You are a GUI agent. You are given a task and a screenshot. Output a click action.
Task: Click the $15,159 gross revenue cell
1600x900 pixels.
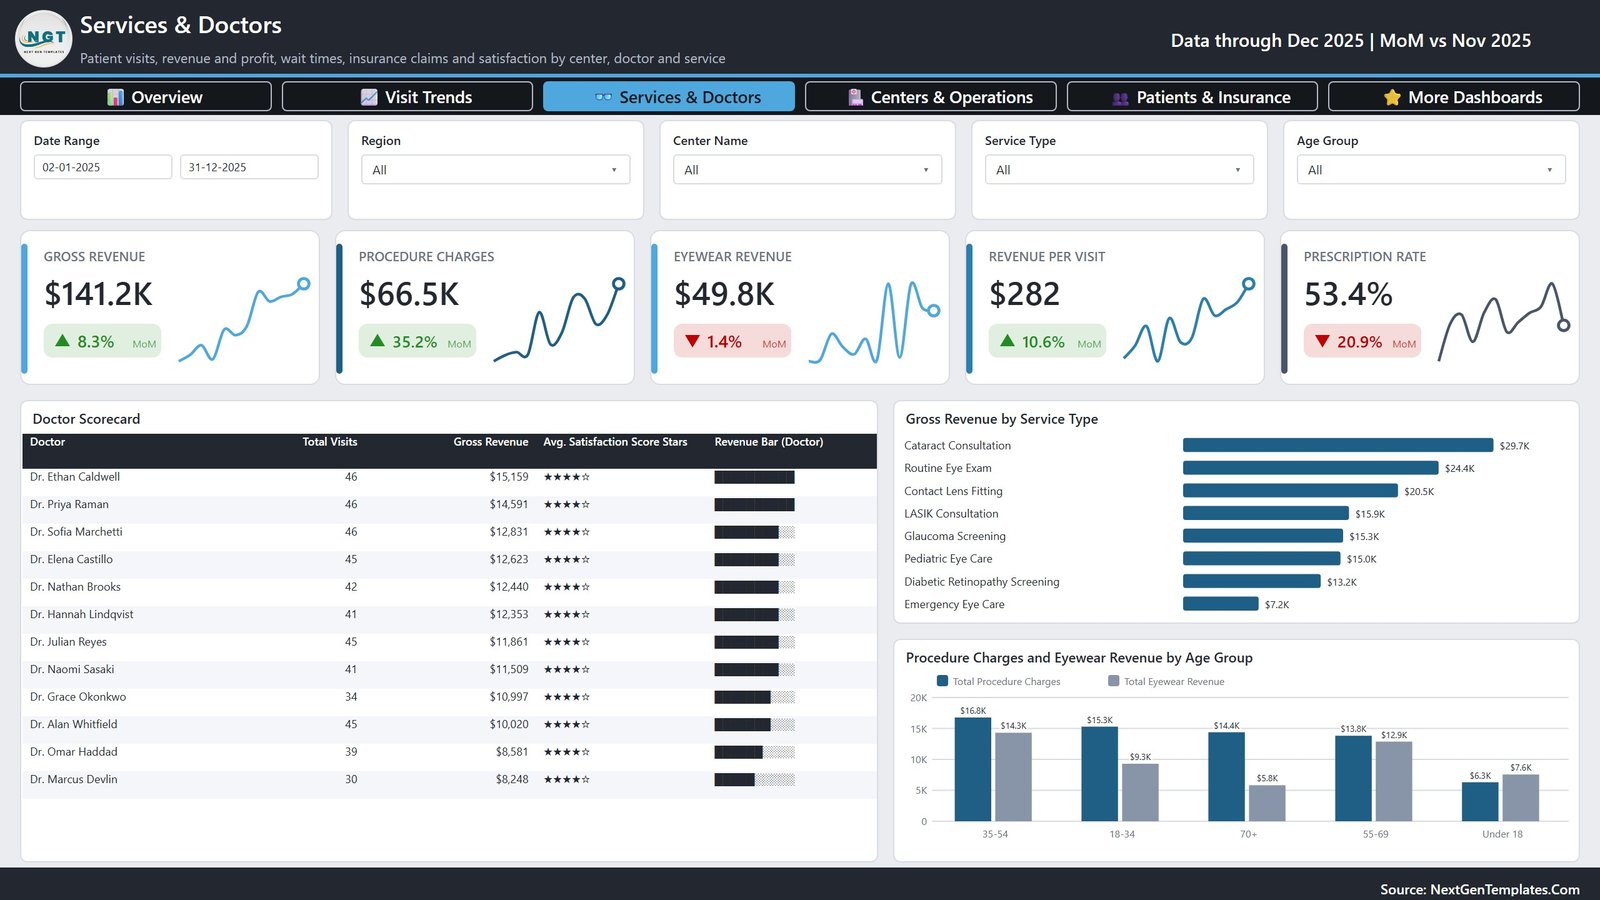[x=509, y=477]
